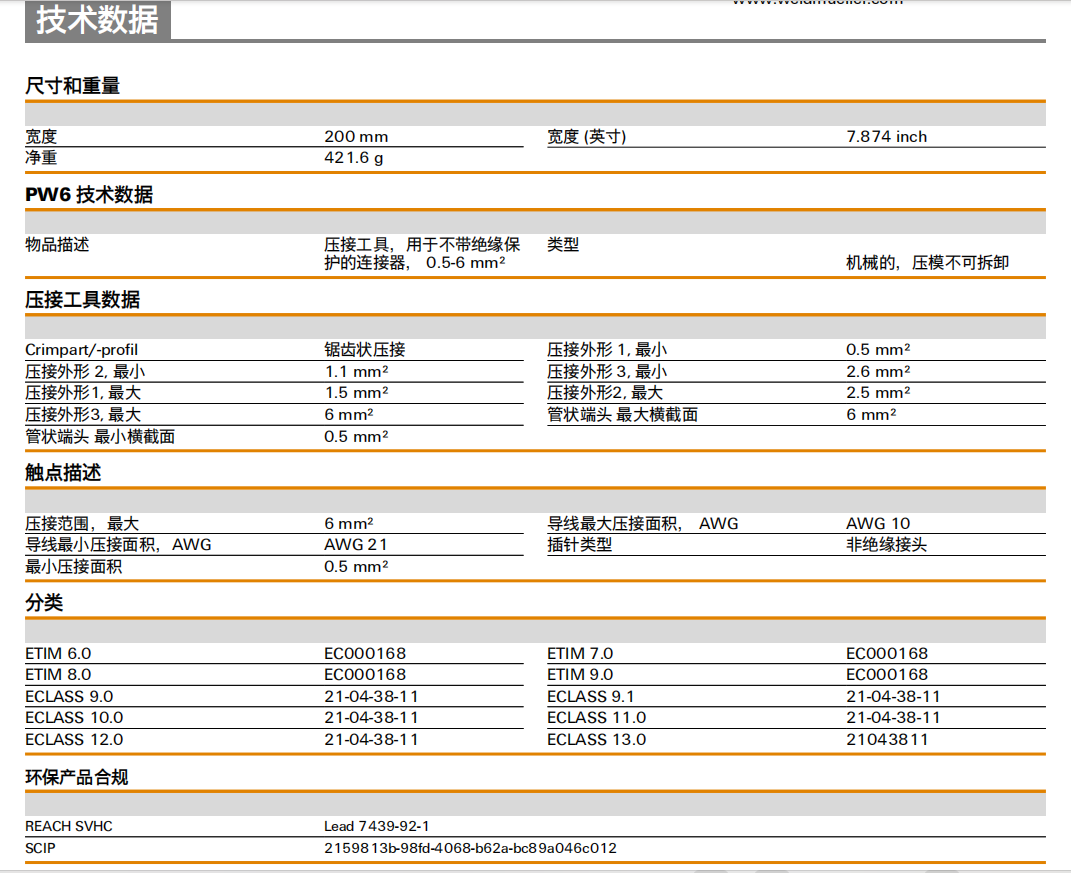Click the ECLASS 13.0 label
Viewport: 1071px width, 873px height.
click(596, 740)
